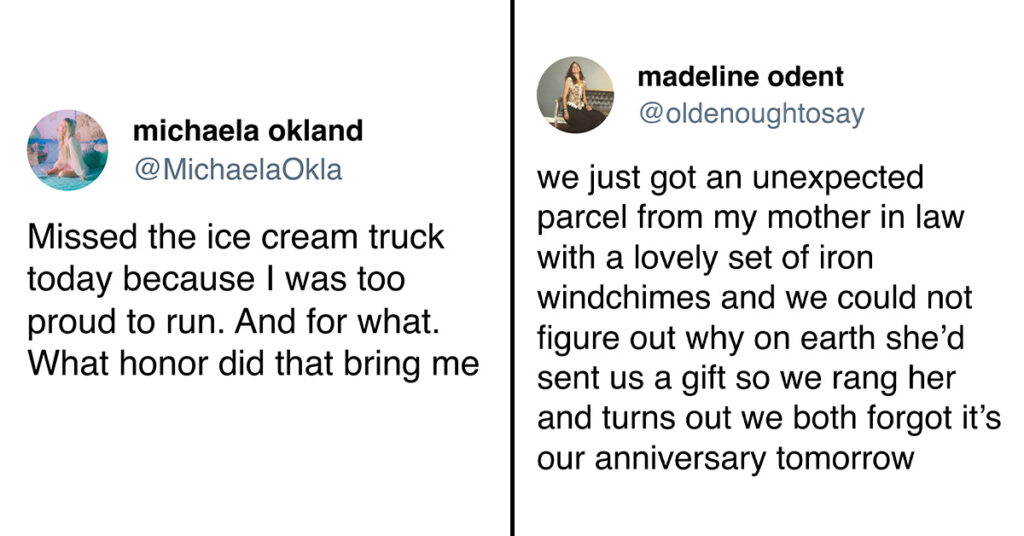Click the michaela okland display name
The width and height of the screenshot is (1024, 536).
pyautogui.click(x=248, y=131)
